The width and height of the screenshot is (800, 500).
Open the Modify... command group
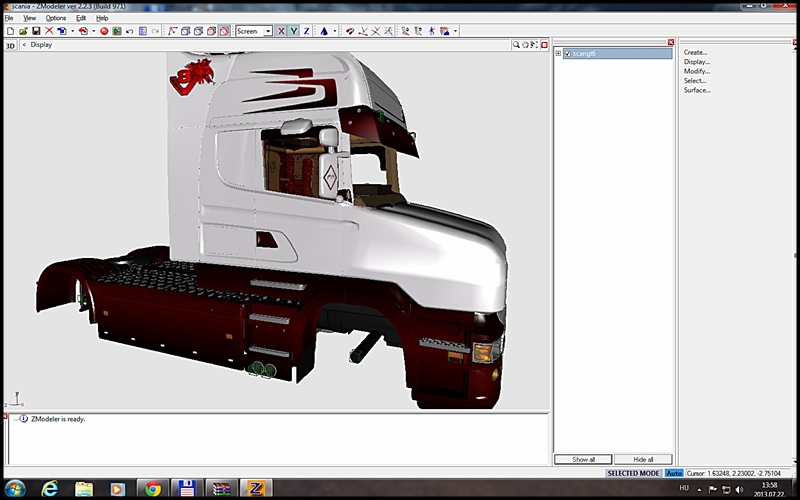(x=697, y=71)
